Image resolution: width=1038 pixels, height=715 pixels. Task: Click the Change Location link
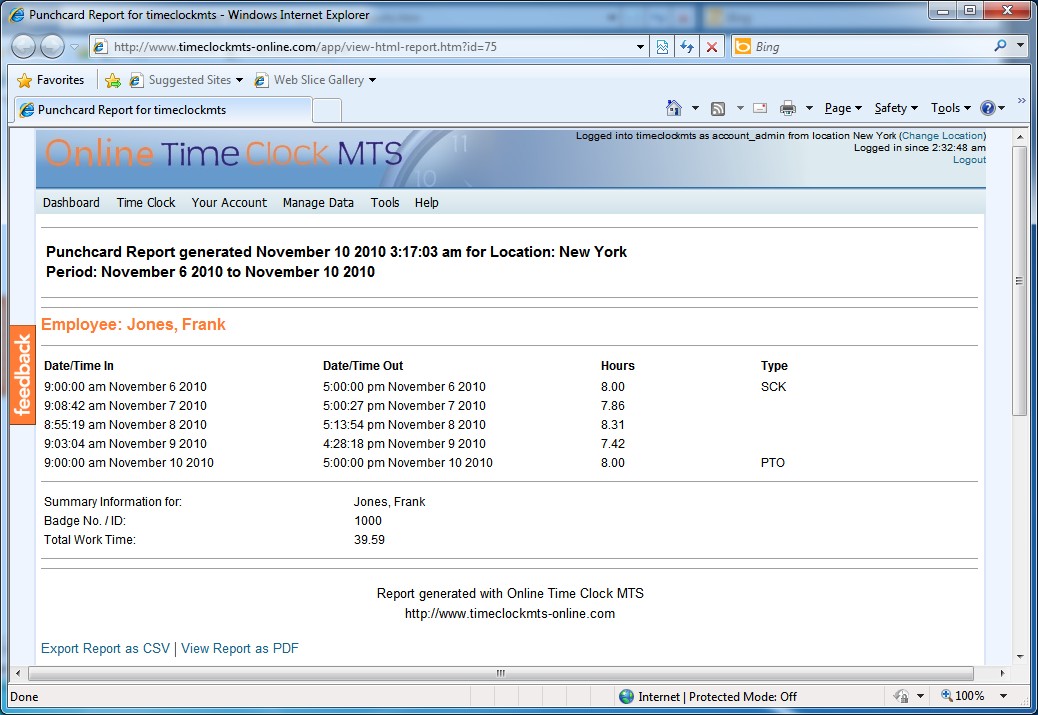[943, 136]
